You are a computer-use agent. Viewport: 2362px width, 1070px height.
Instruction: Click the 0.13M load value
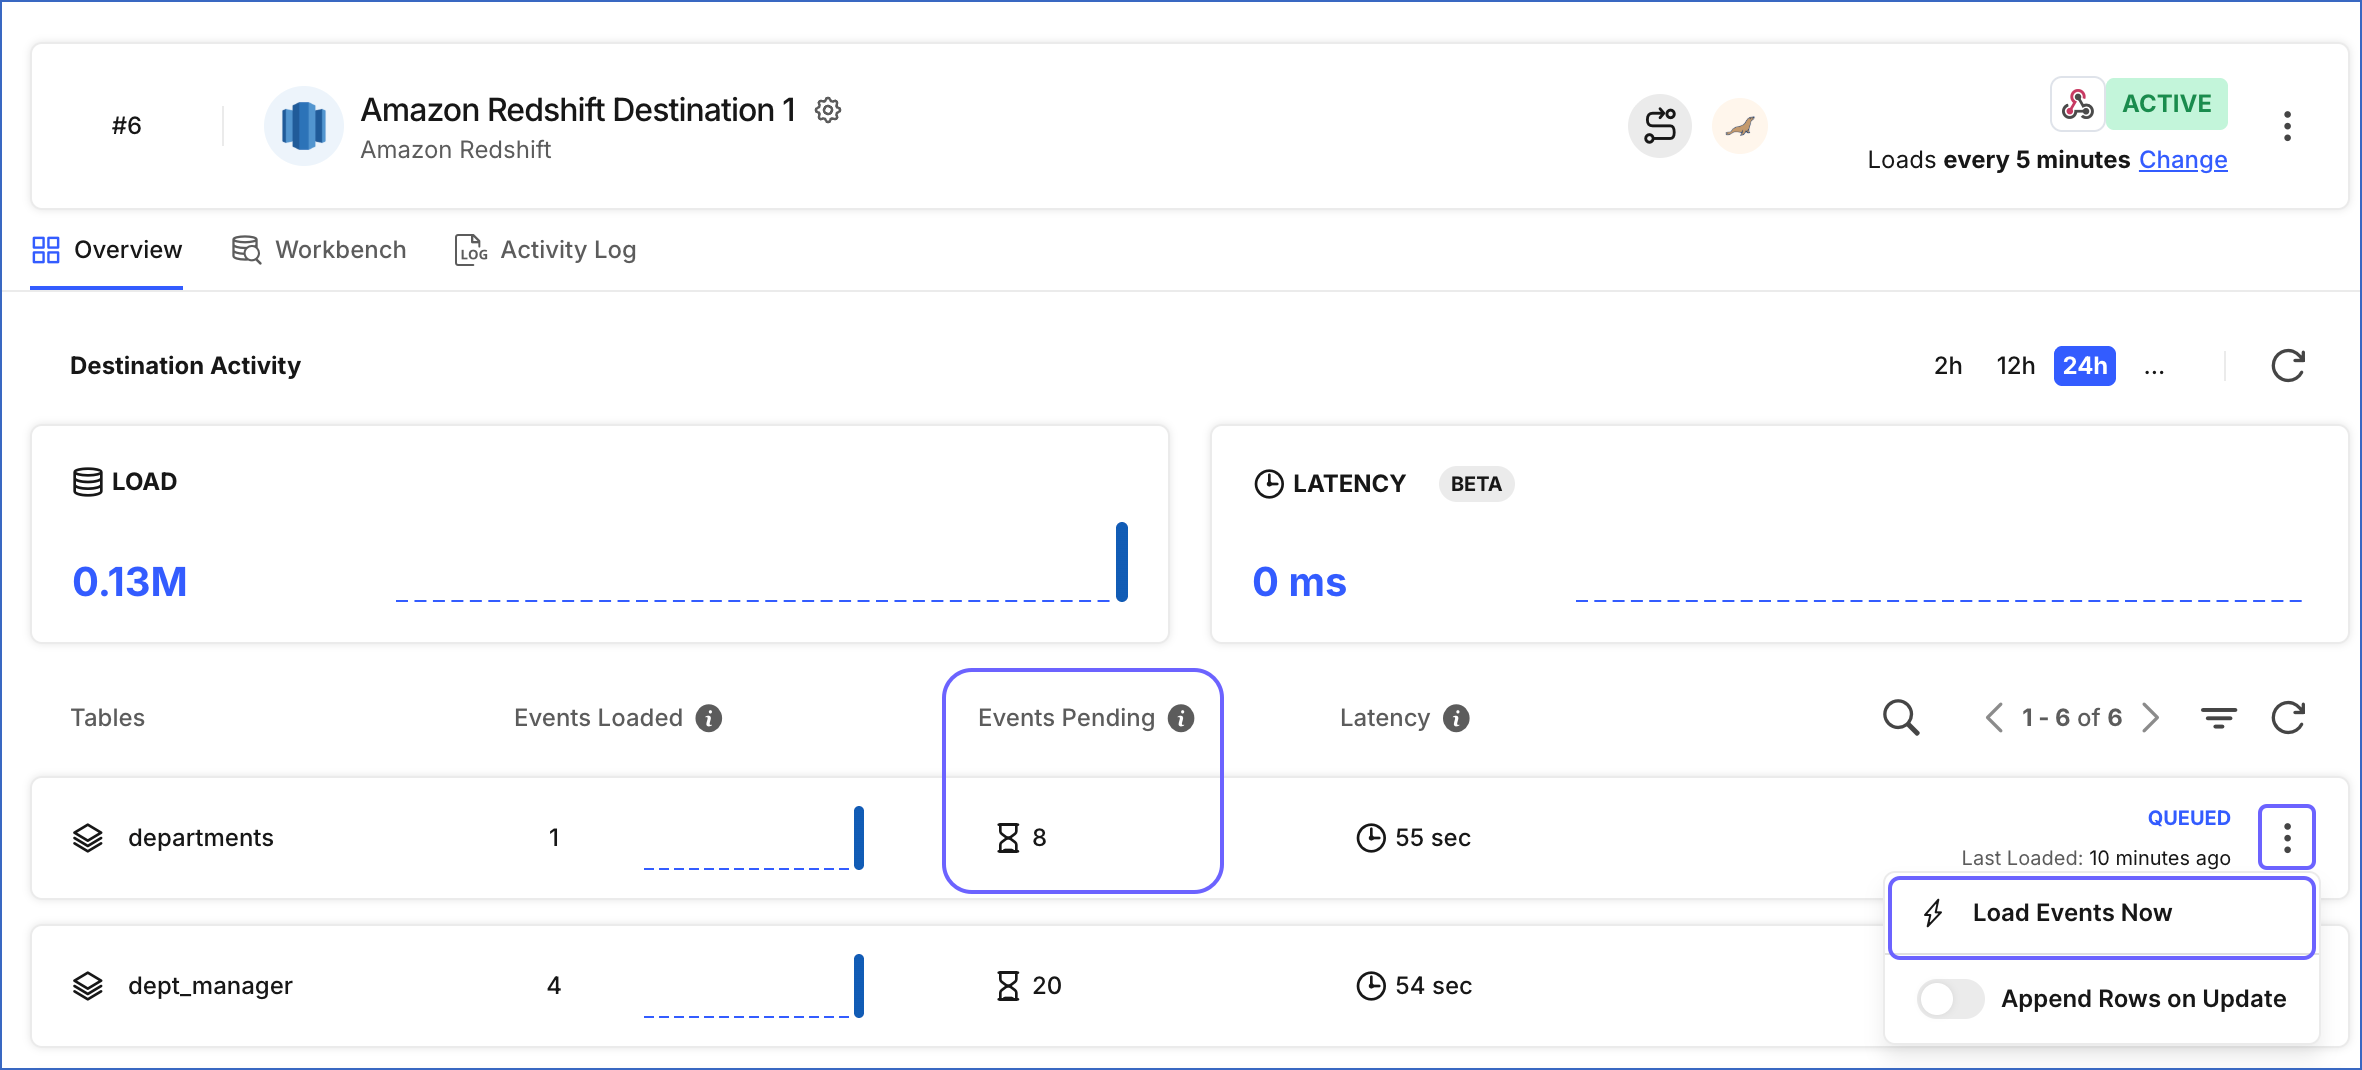coord(130,582)
